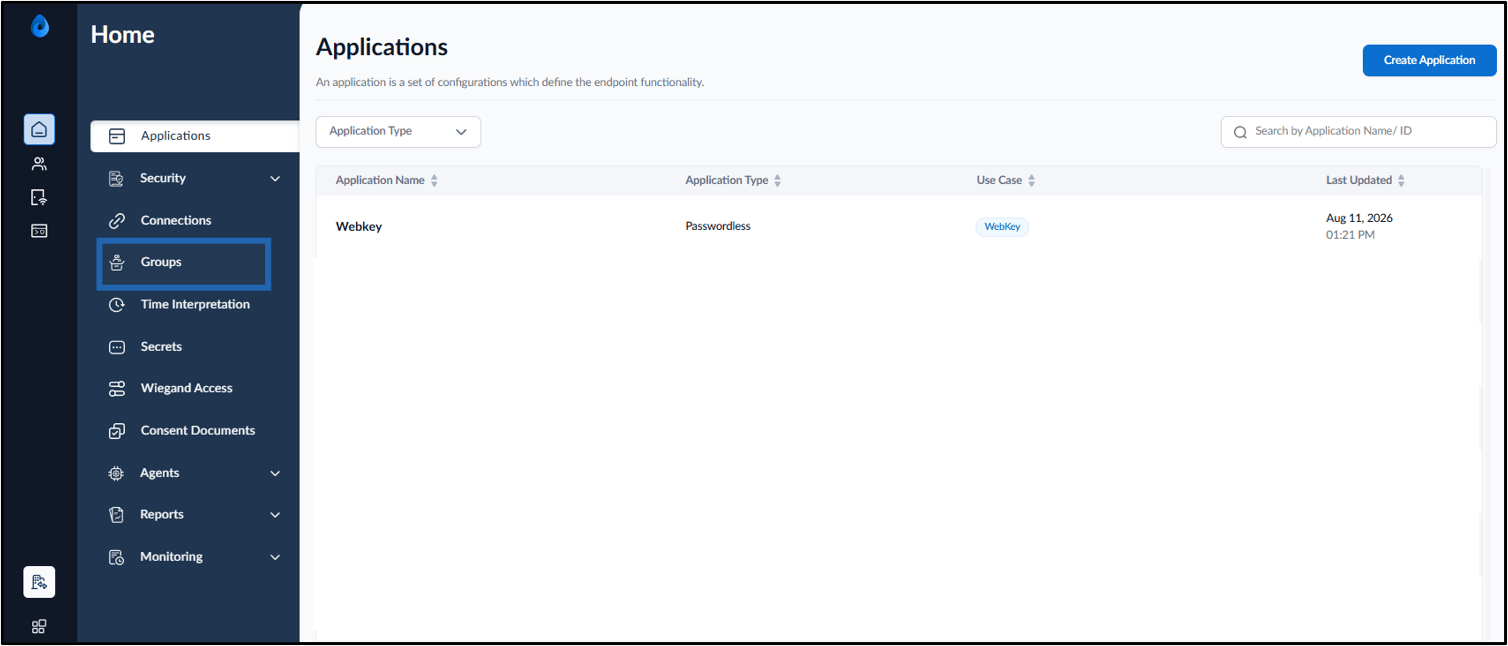Click the Create Application button
The height and width of the screenshot is (646, 1508).
point(1429,60)
